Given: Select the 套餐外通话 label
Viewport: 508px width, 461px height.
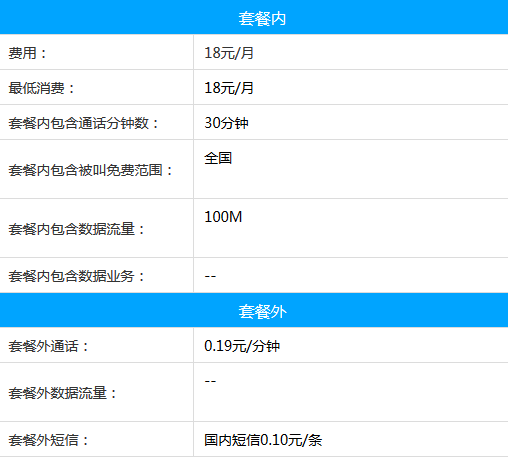Looking at the screenshot, I should click(x=49, y=346).
